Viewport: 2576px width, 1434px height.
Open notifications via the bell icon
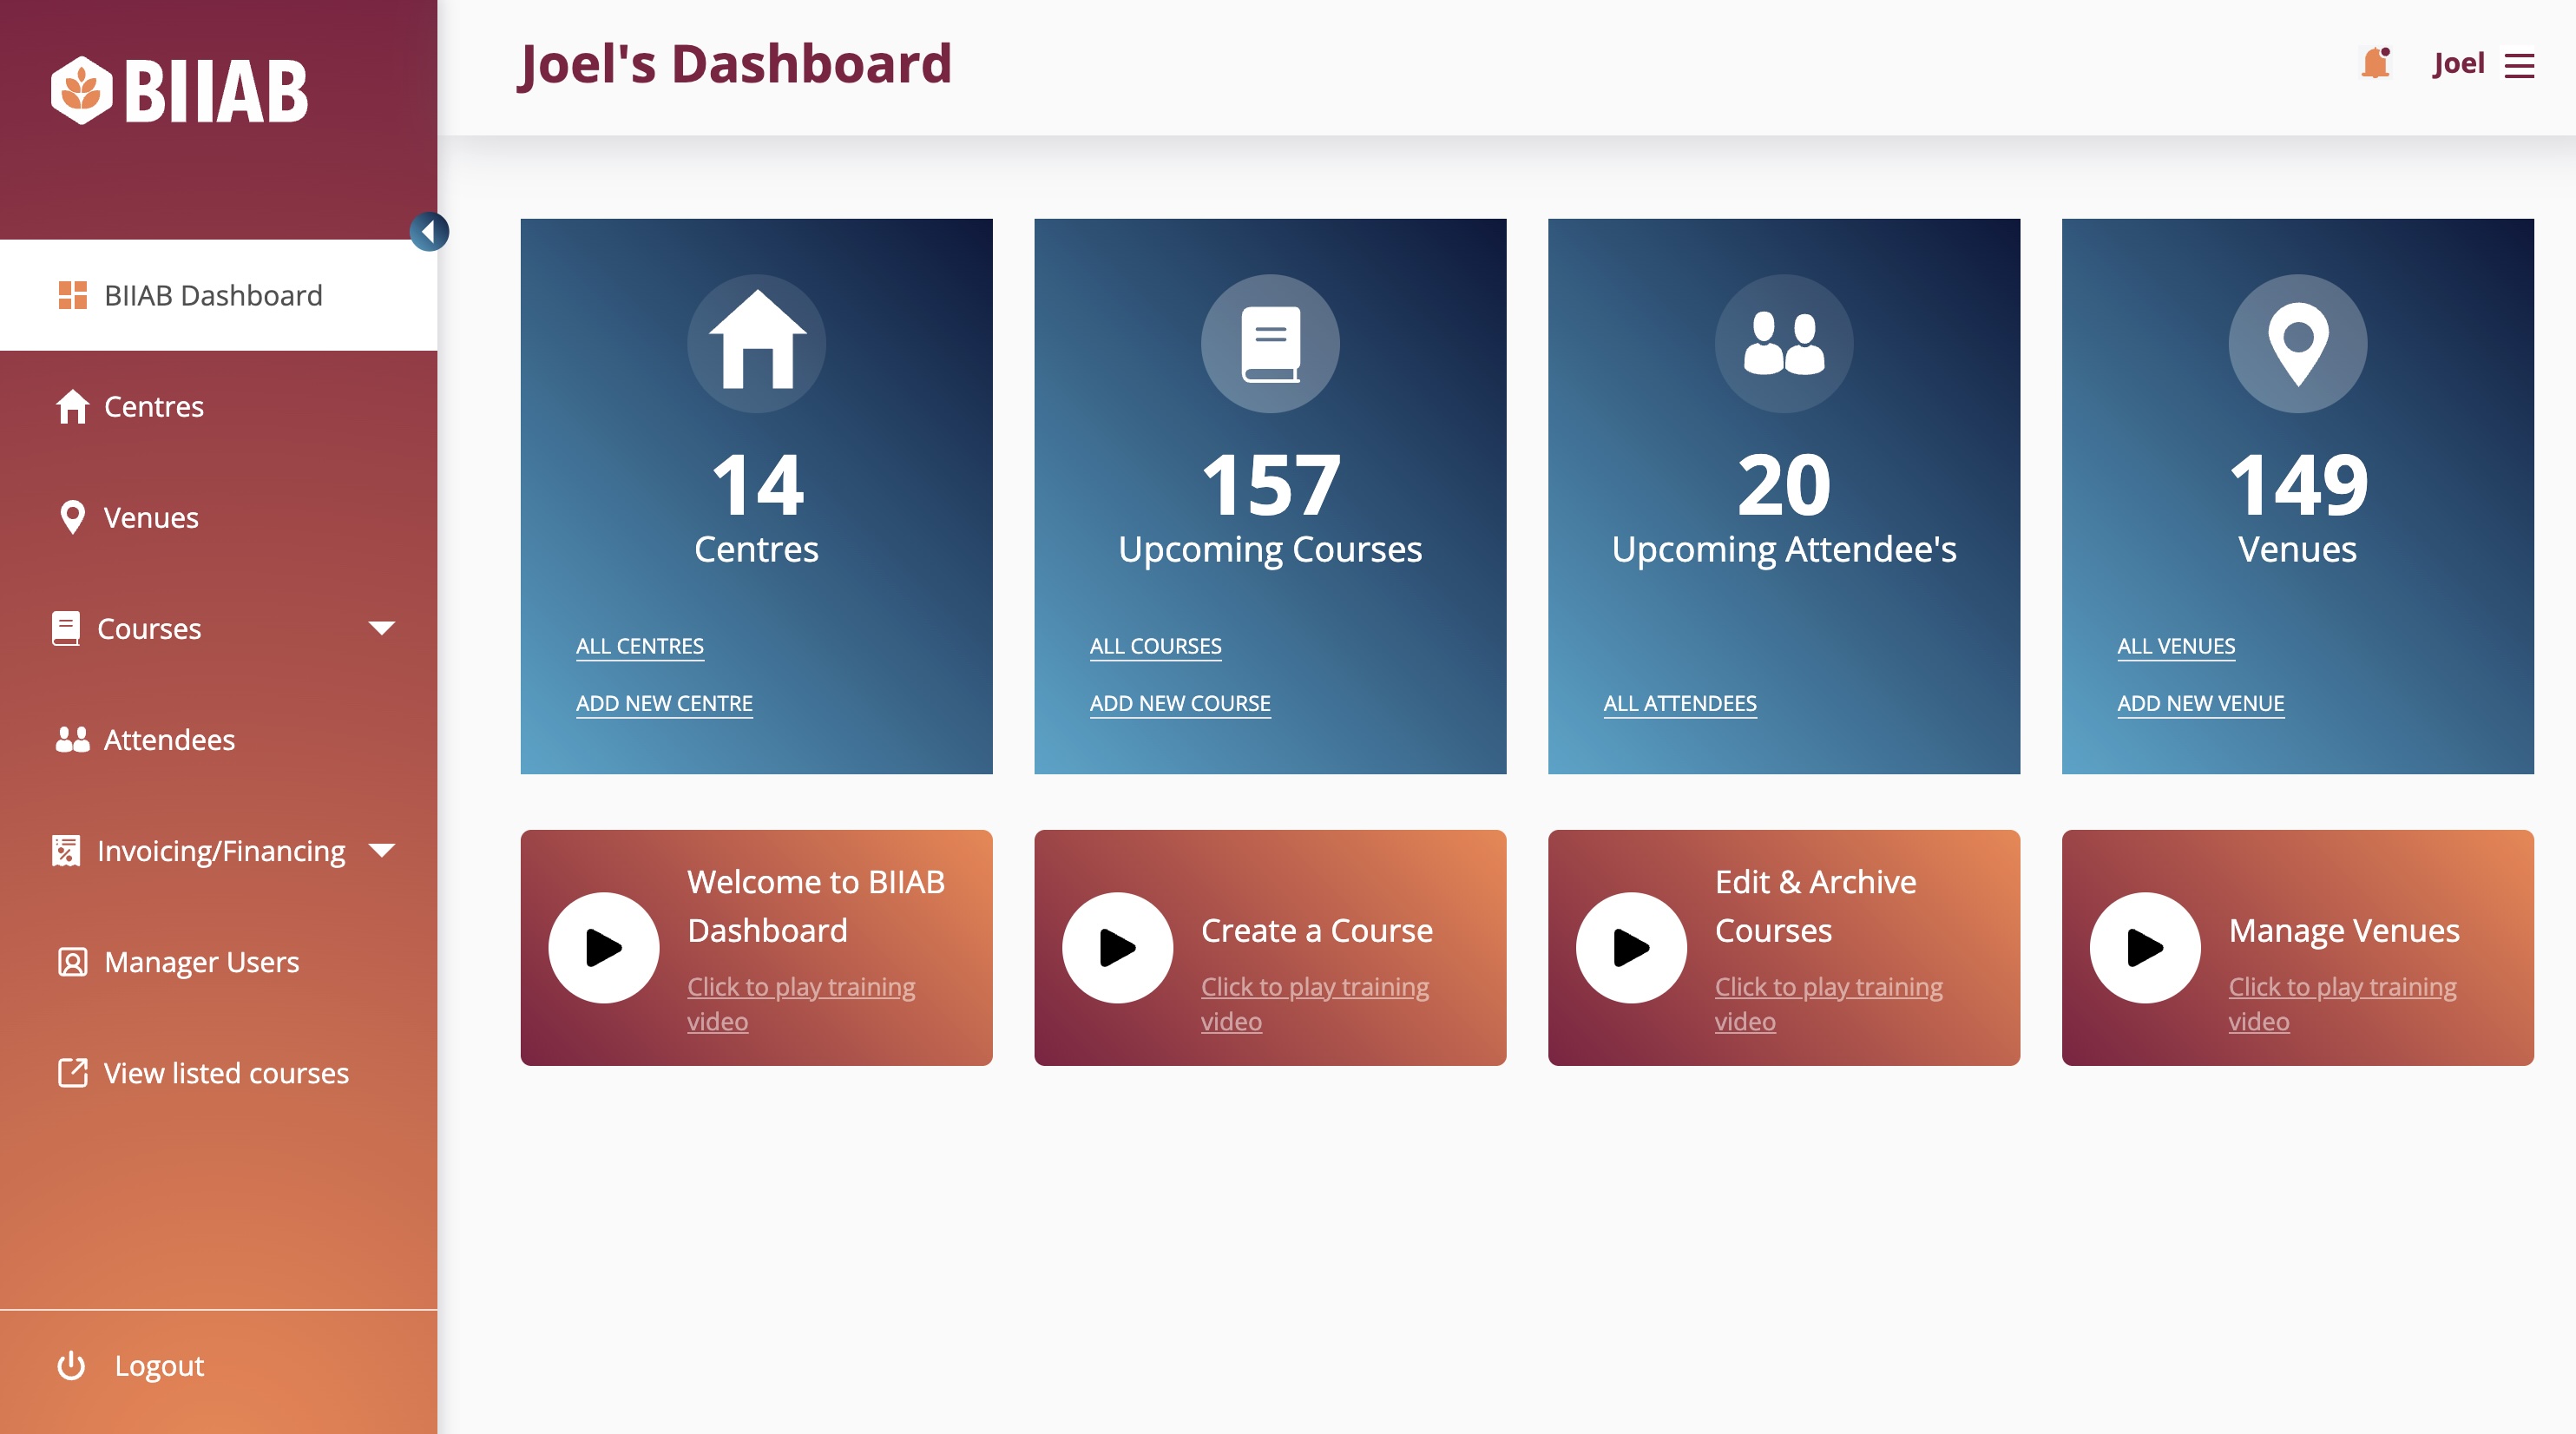pos(2376,63)
